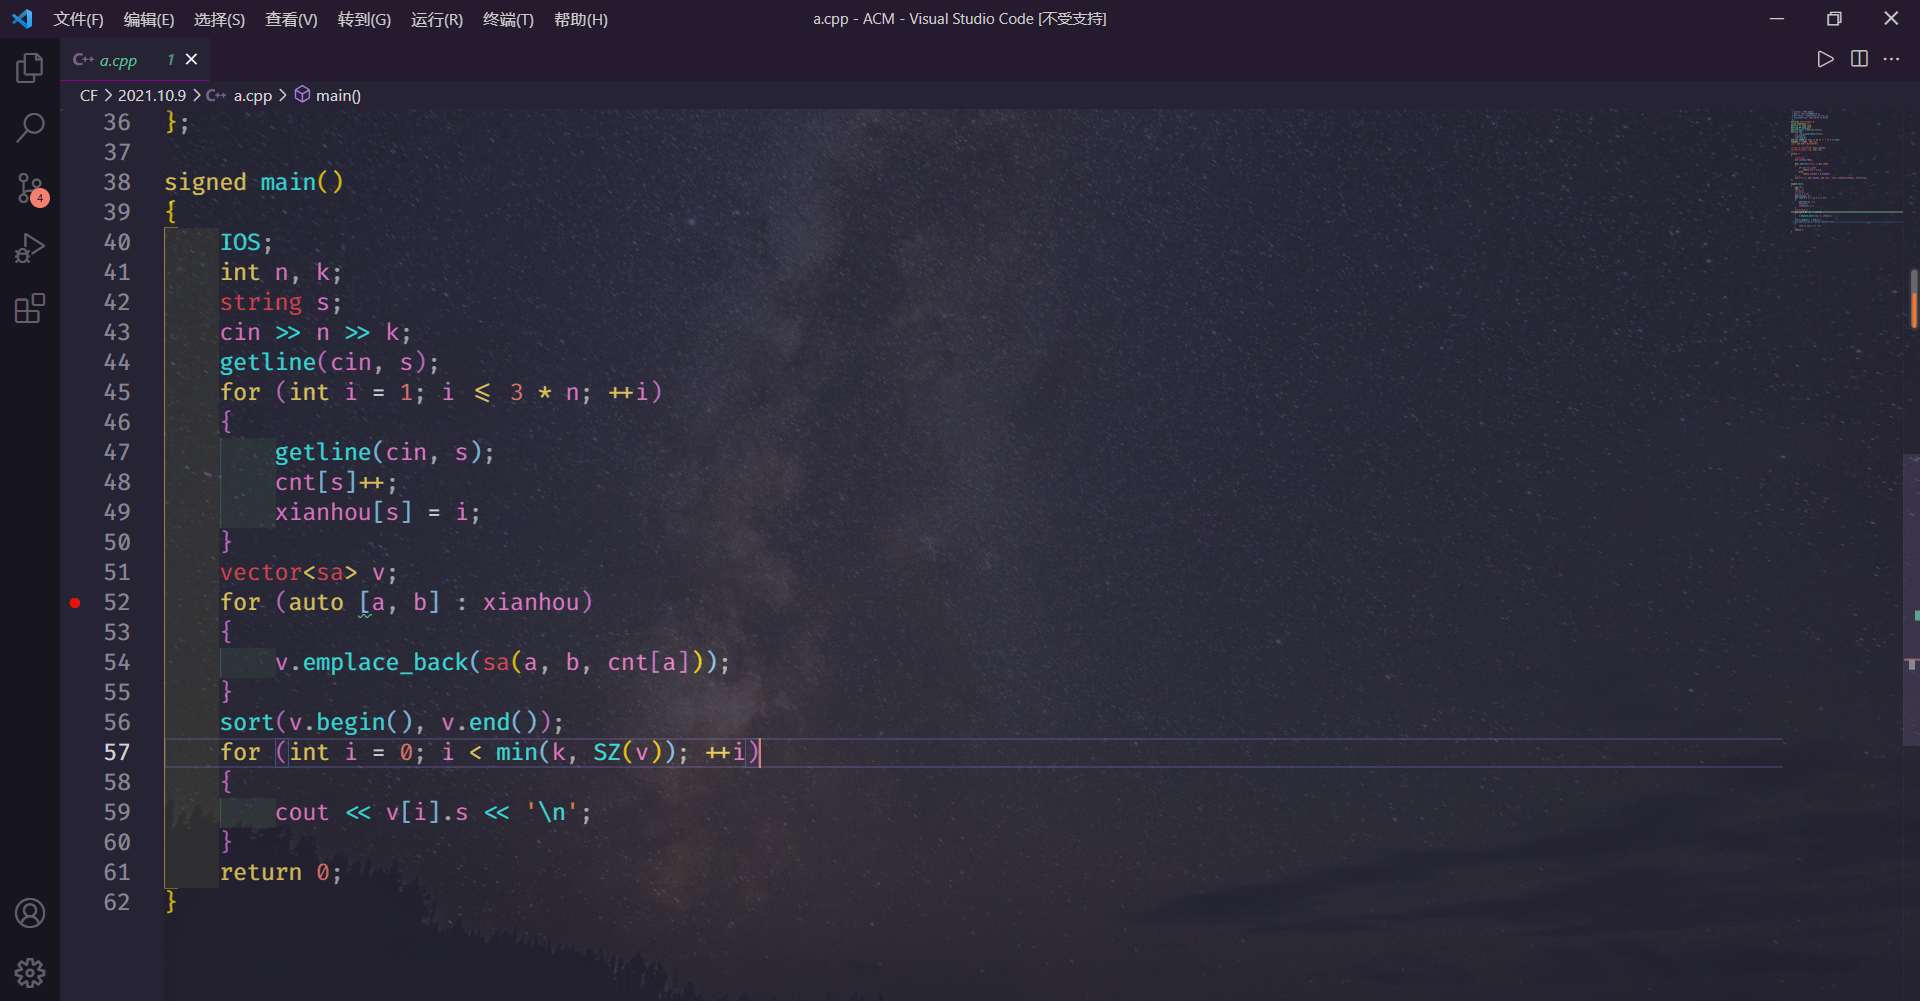The width and height of the screenshot is (1920, 1001).
Task: Open the Run and Debug view
Action: pyautogui.click(x=30, y=248)
